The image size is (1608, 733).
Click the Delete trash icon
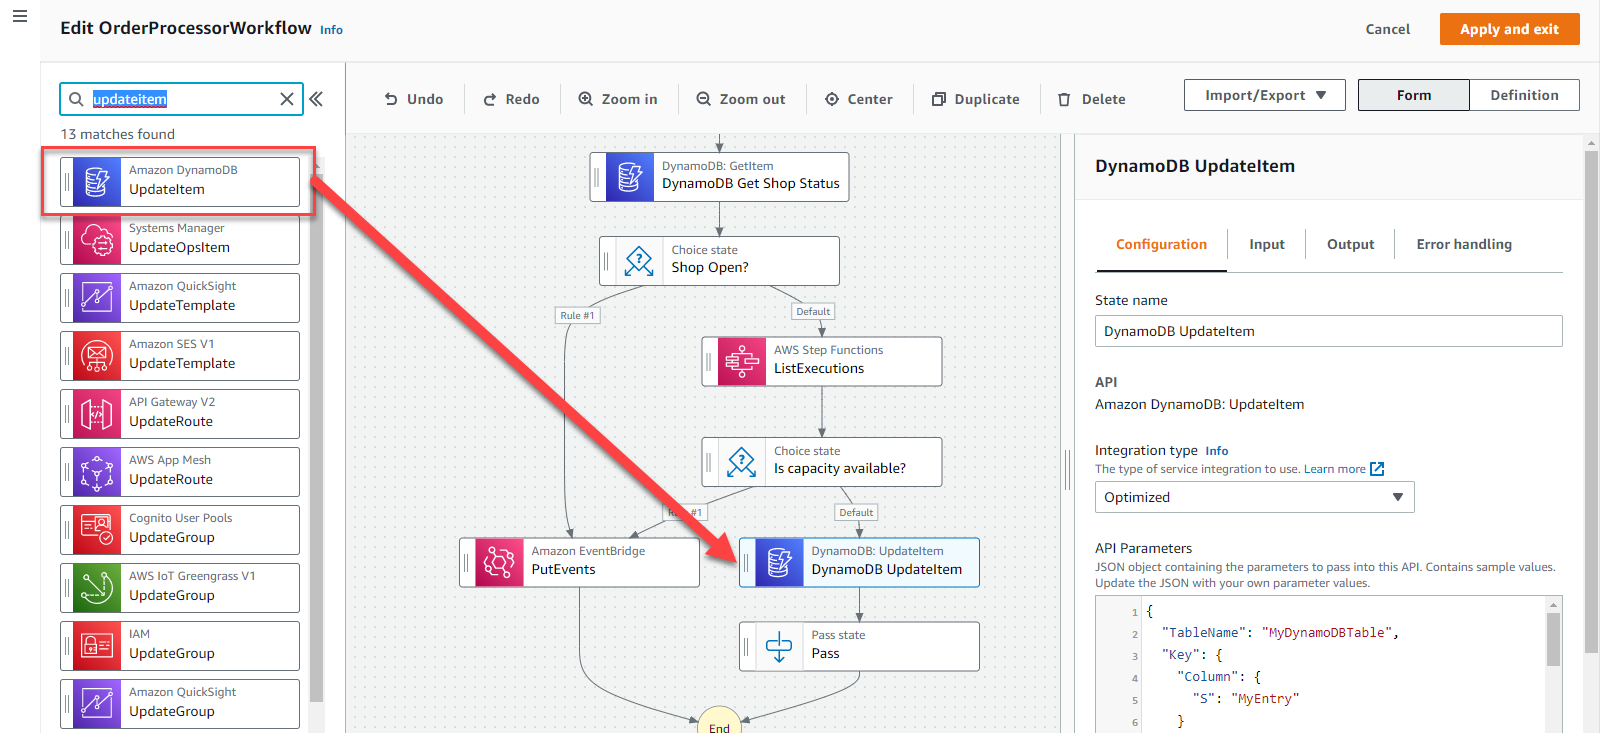pos(1064,99)
